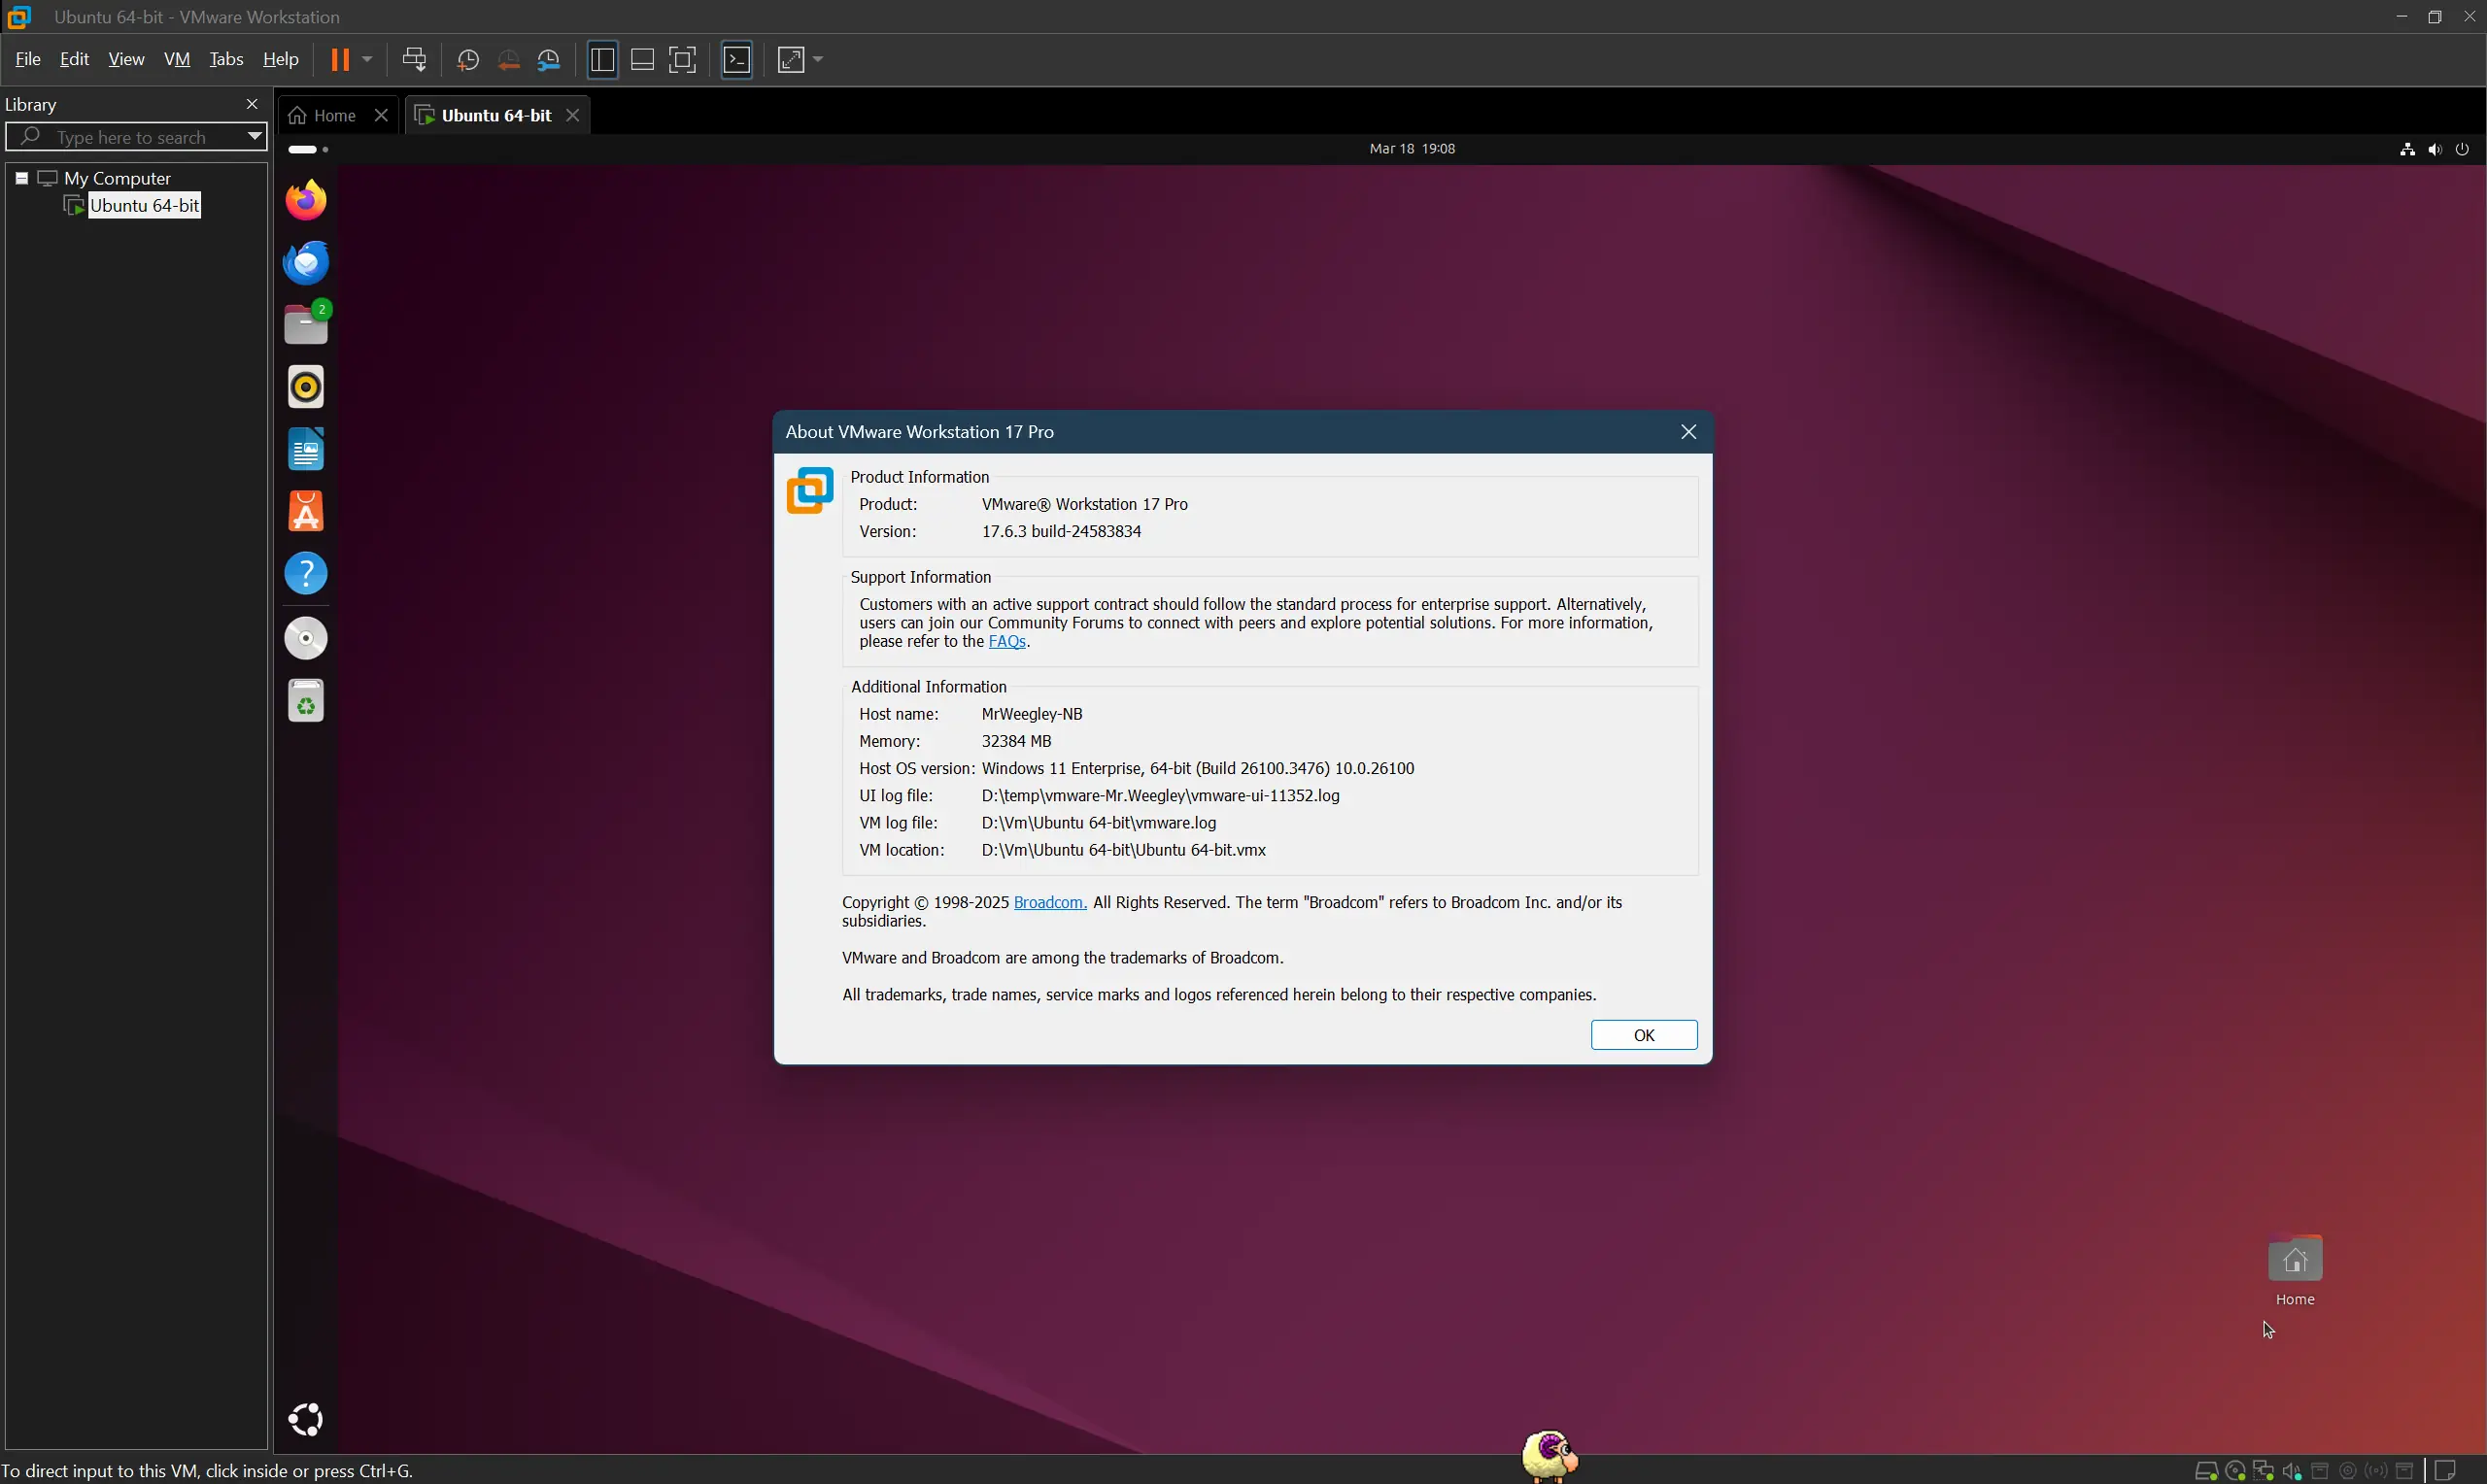The height and width of the screenshot is (1484, 2487).
Task: Select Ubuntu 64-bit in library tree
Action: point(144,206)
